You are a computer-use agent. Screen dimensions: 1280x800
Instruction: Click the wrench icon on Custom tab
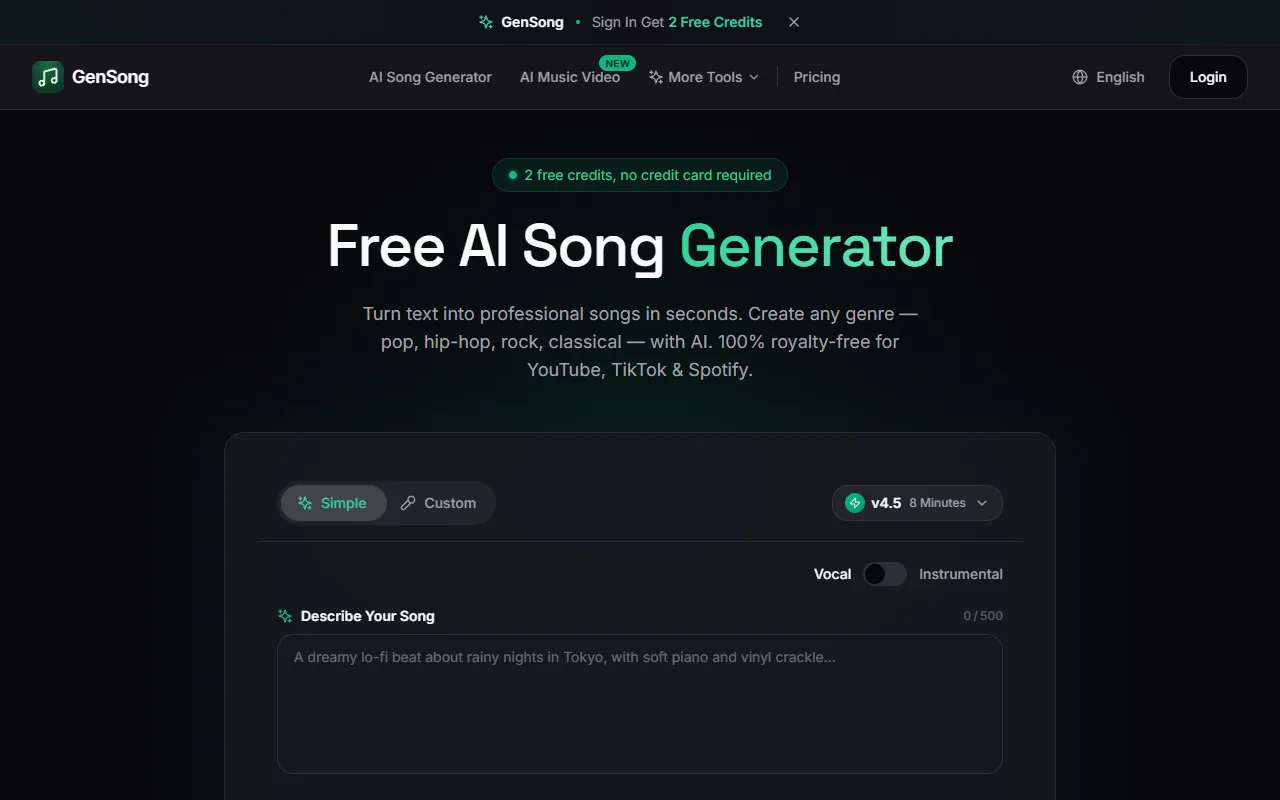[x=408, y=503]
